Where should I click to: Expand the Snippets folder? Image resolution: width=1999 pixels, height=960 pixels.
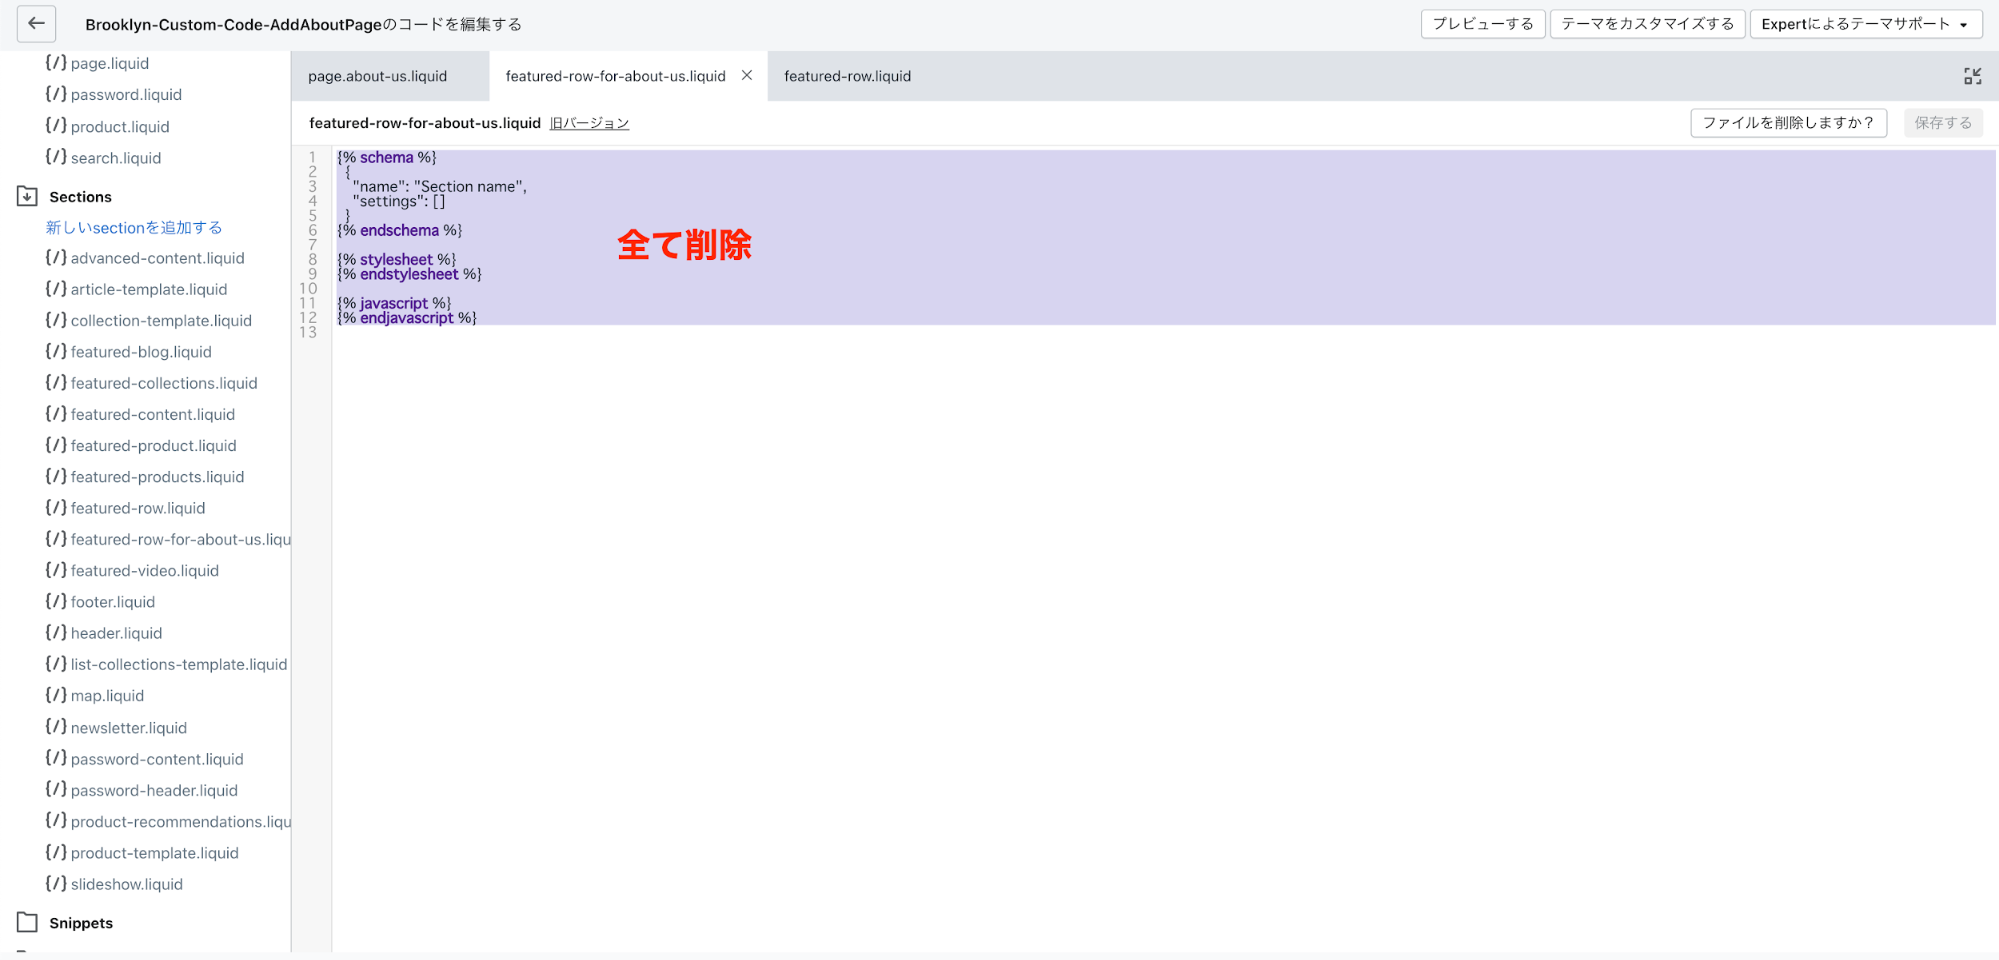28,923
